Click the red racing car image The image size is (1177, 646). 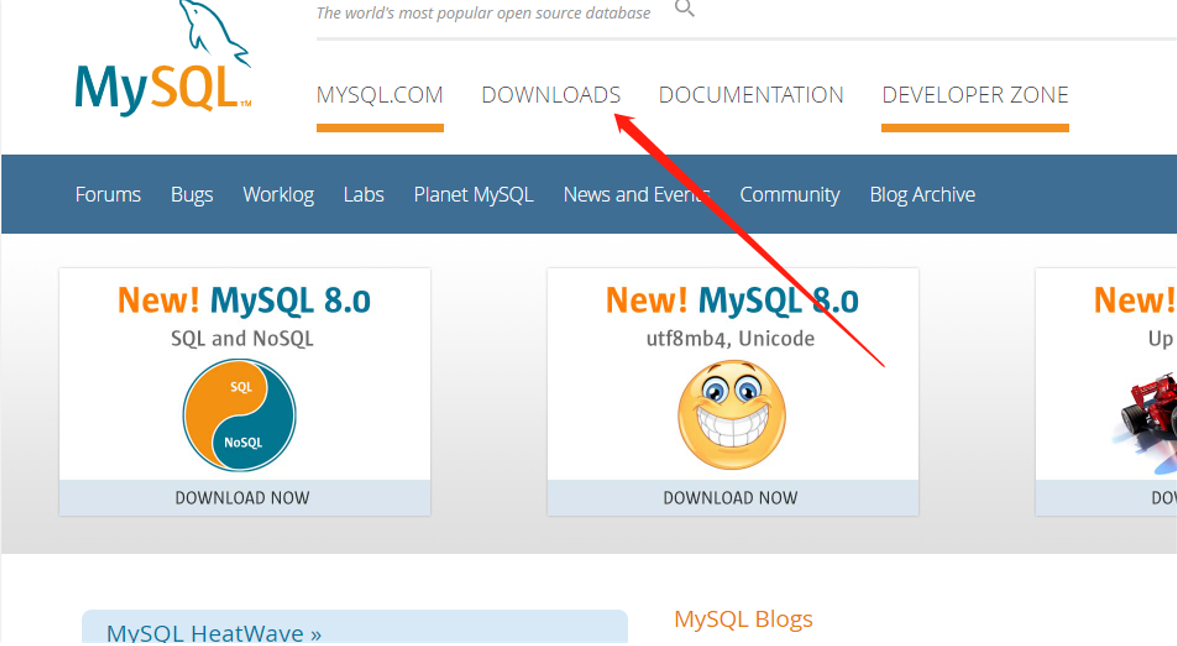1147,424
